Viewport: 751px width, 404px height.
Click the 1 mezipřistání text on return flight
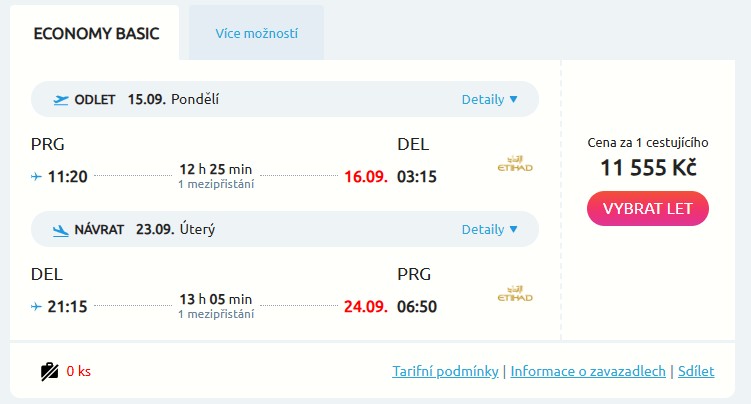pyautogui.click(x=216, y=315)
